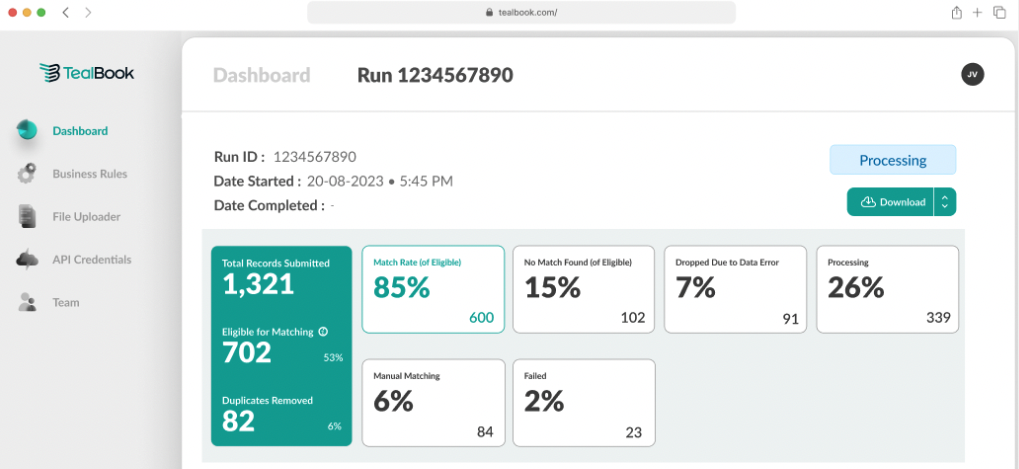1019x469 pixels.
Task: Open API Credentials in the sidebar
Action: click(92, 259)
